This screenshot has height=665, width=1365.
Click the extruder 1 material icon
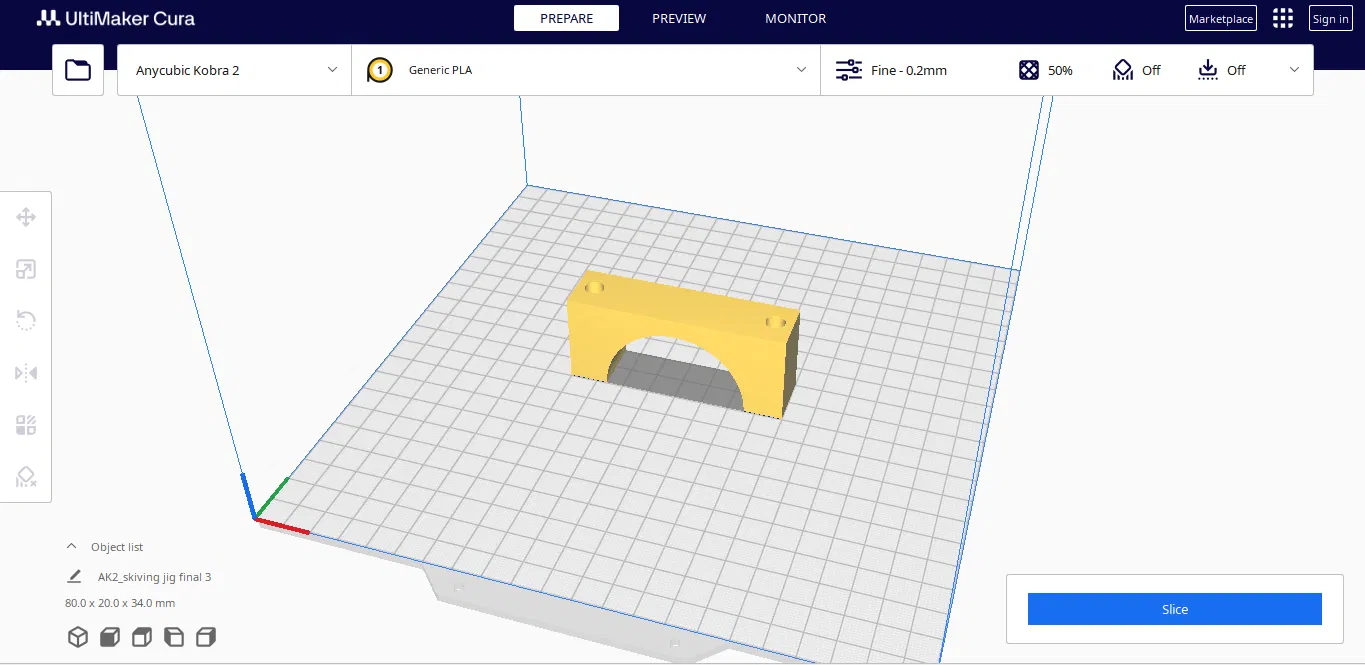coord(380,70)
